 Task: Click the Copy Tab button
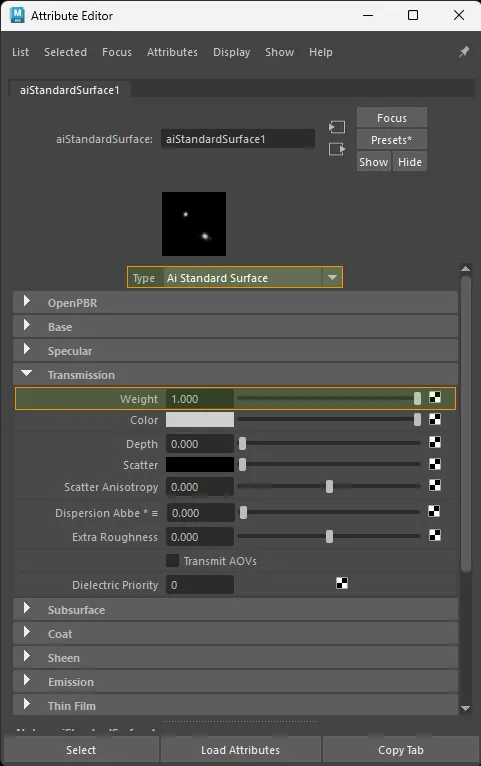point(400,750)
